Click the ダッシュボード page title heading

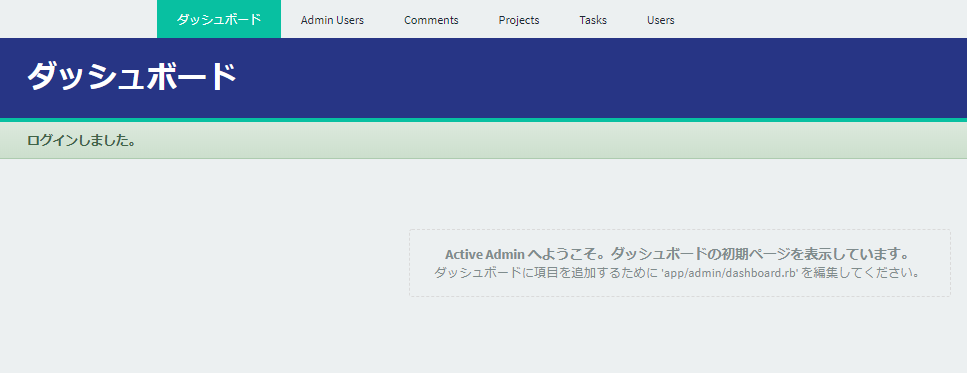point(132,77)
